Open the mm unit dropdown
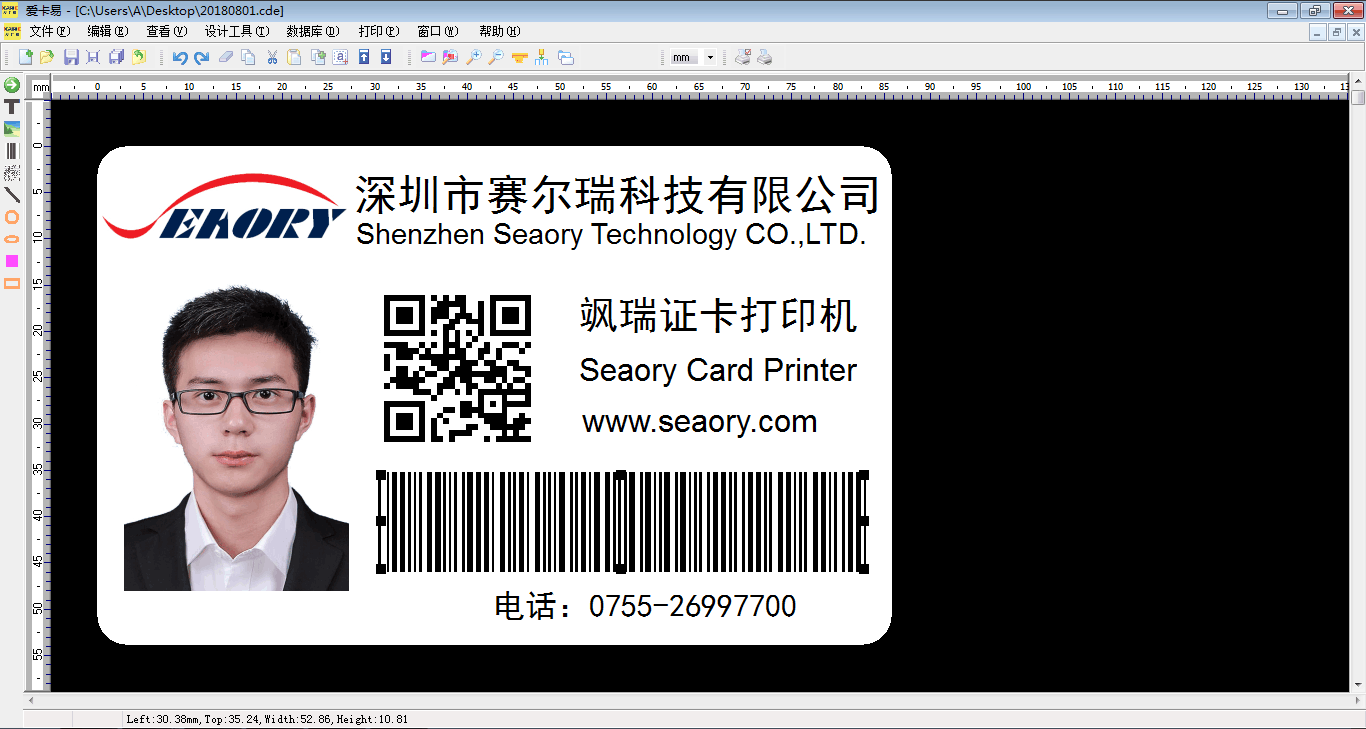Screen dimensions: 1366x729 (710, 58)
